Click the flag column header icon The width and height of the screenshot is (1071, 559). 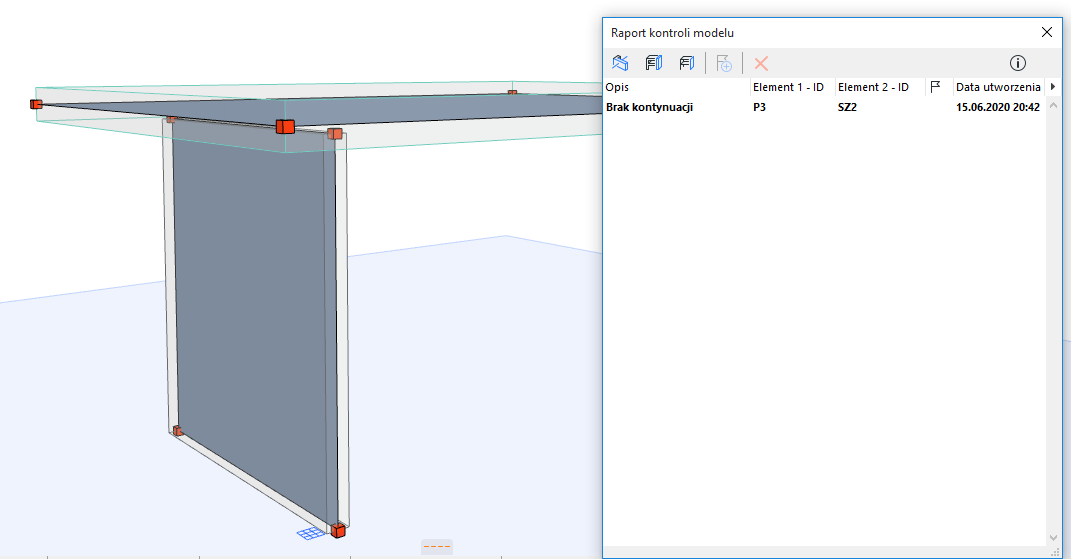pos(936,87)
